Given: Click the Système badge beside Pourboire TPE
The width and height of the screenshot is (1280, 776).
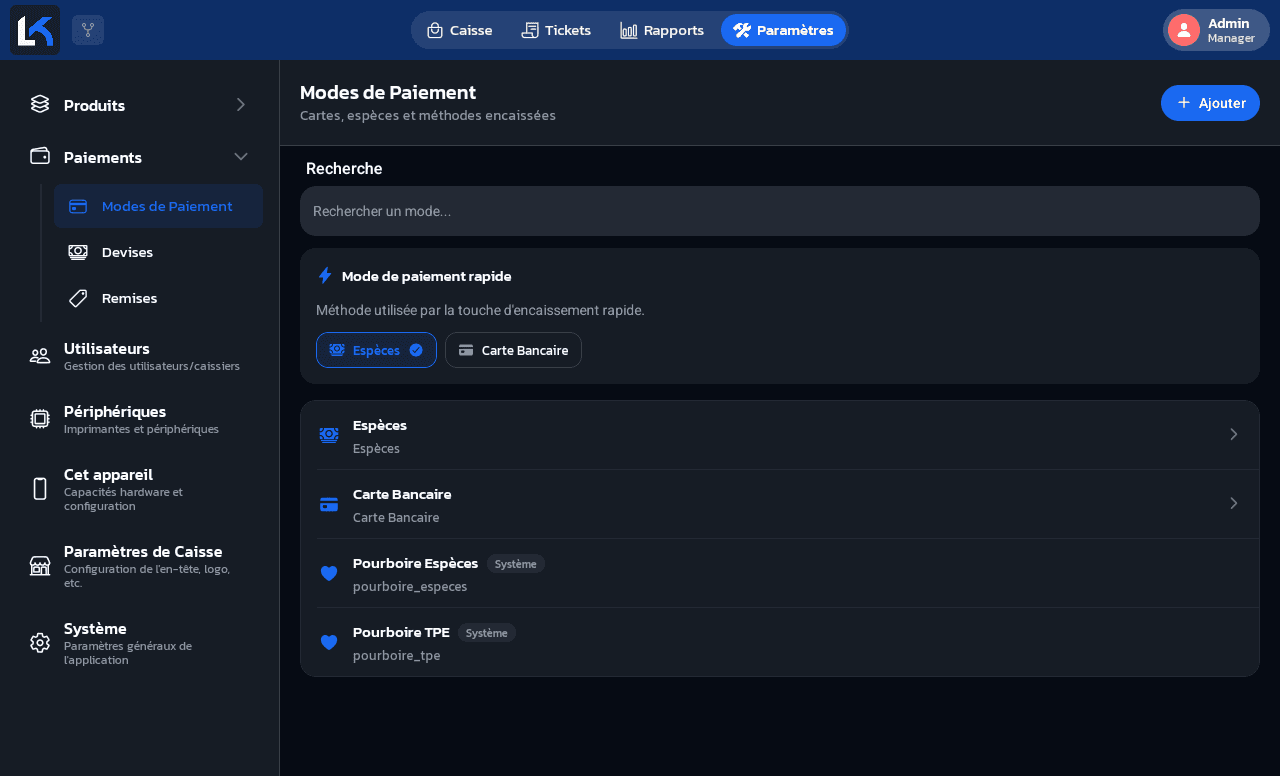Looking at the screenshot, I should [x=487, y=633].
